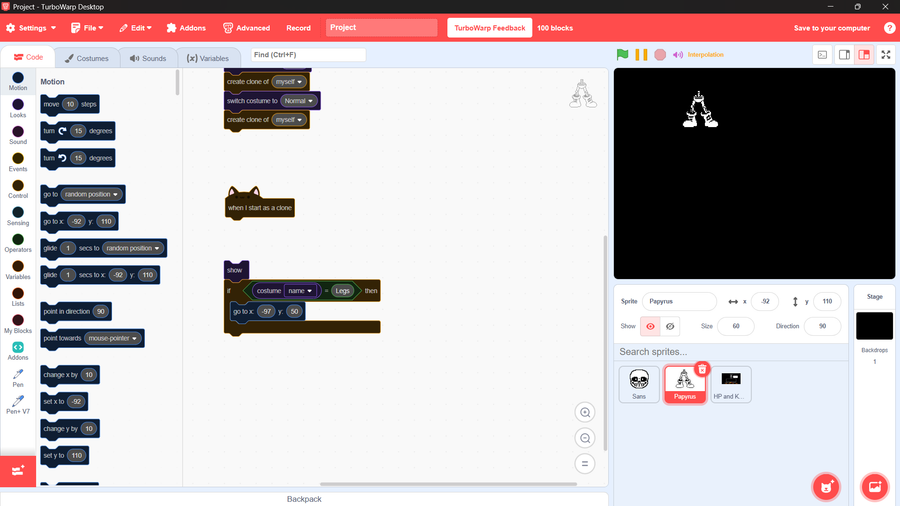Screen dimensions: 900x506
Task: Edit the sprite name field Papyrus
Action: click(679, 301)
